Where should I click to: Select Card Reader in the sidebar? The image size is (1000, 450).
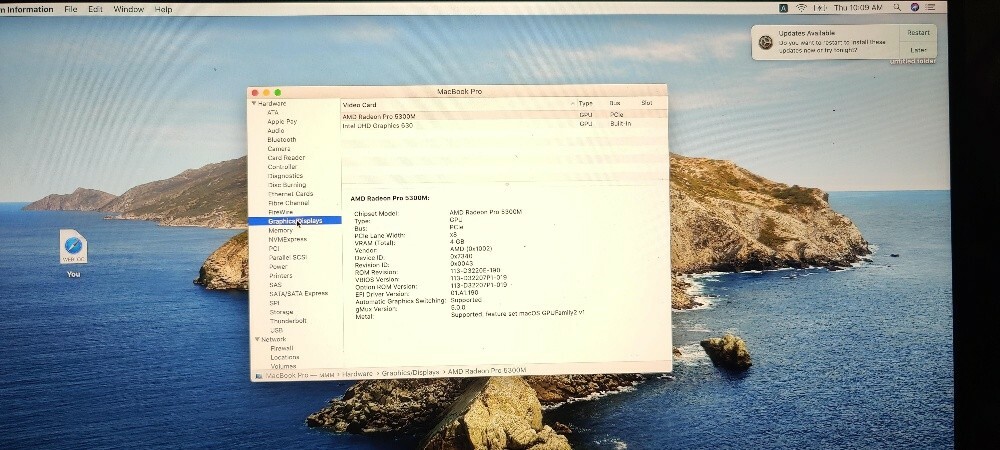[x=286, y=157]
